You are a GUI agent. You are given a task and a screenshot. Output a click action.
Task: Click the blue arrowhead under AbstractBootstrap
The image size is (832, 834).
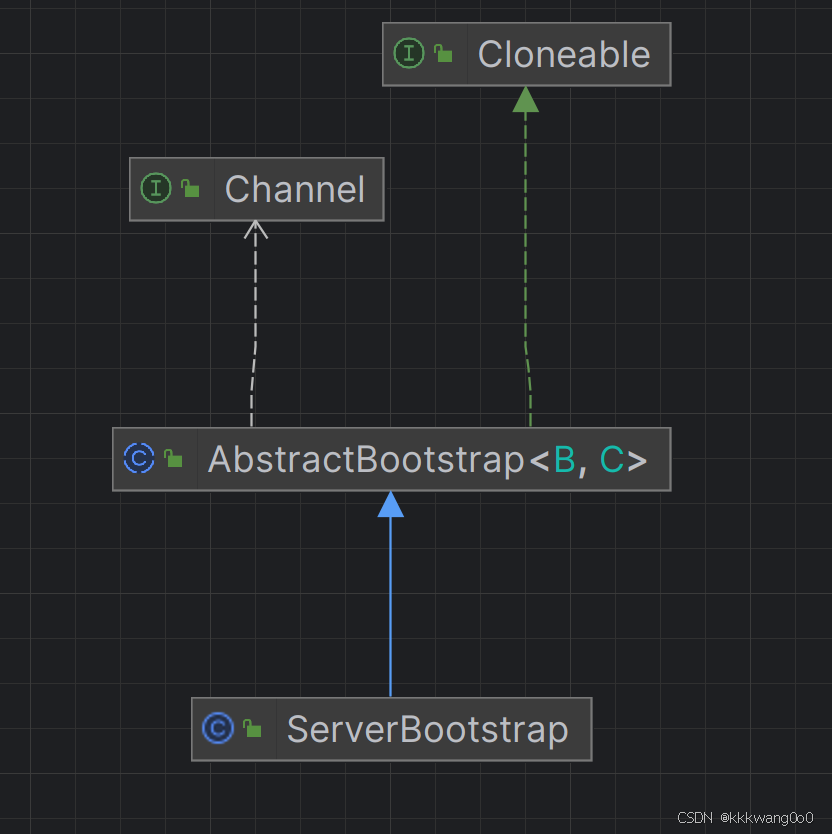coord(390,504)
